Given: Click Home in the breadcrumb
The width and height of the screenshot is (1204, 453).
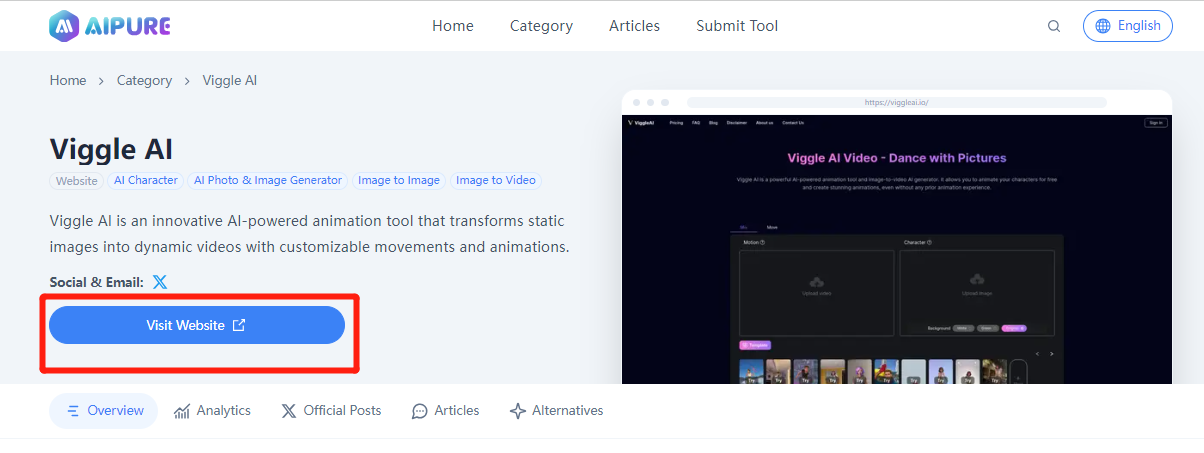Looking at the screenshot, I should coord(68,80).
